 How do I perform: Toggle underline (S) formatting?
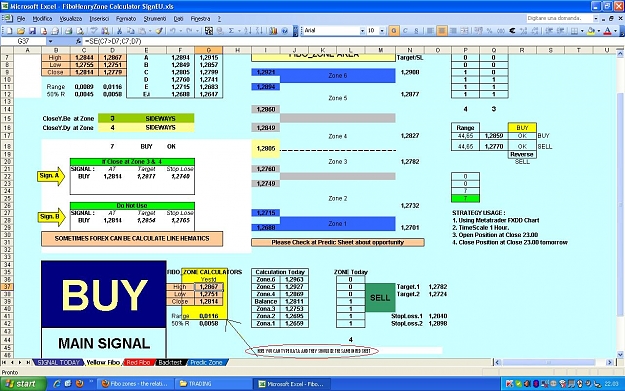point(416,31)
